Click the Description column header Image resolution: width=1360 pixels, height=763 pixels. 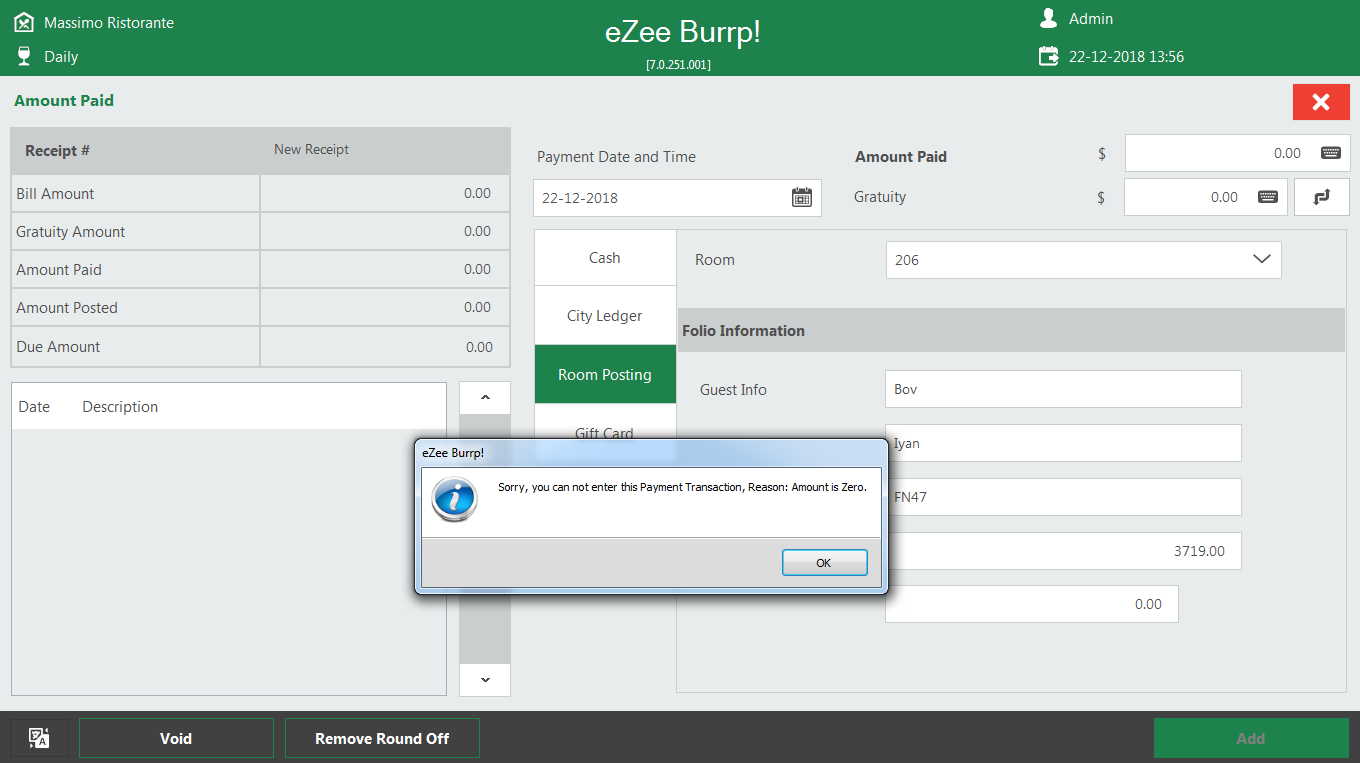coord(120,407)
